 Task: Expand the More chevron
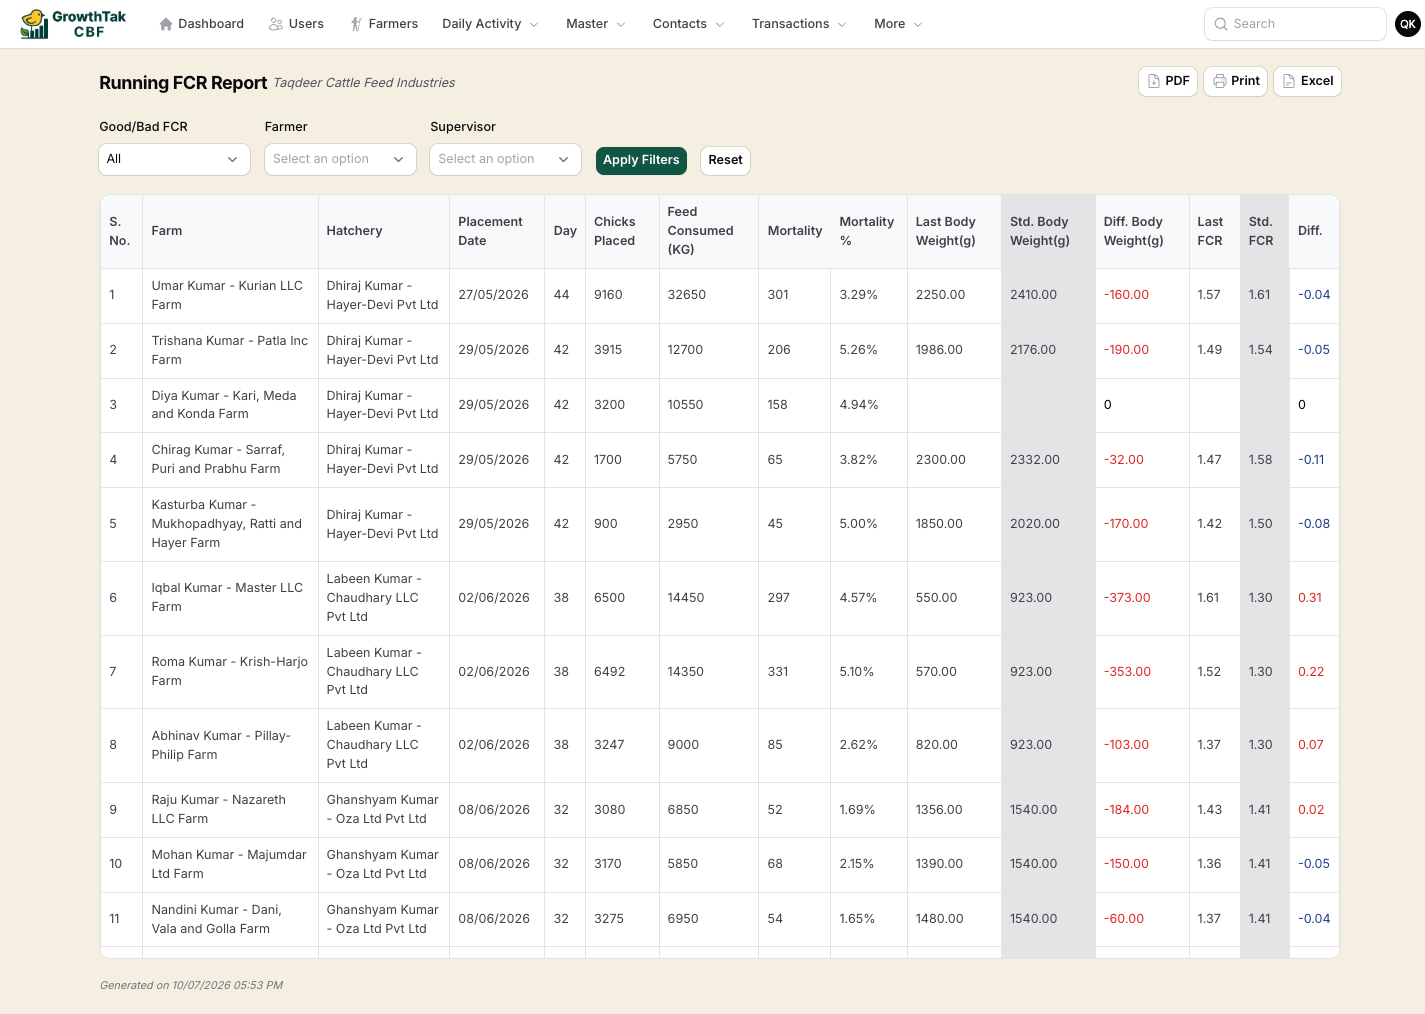(x=918, y=25)
